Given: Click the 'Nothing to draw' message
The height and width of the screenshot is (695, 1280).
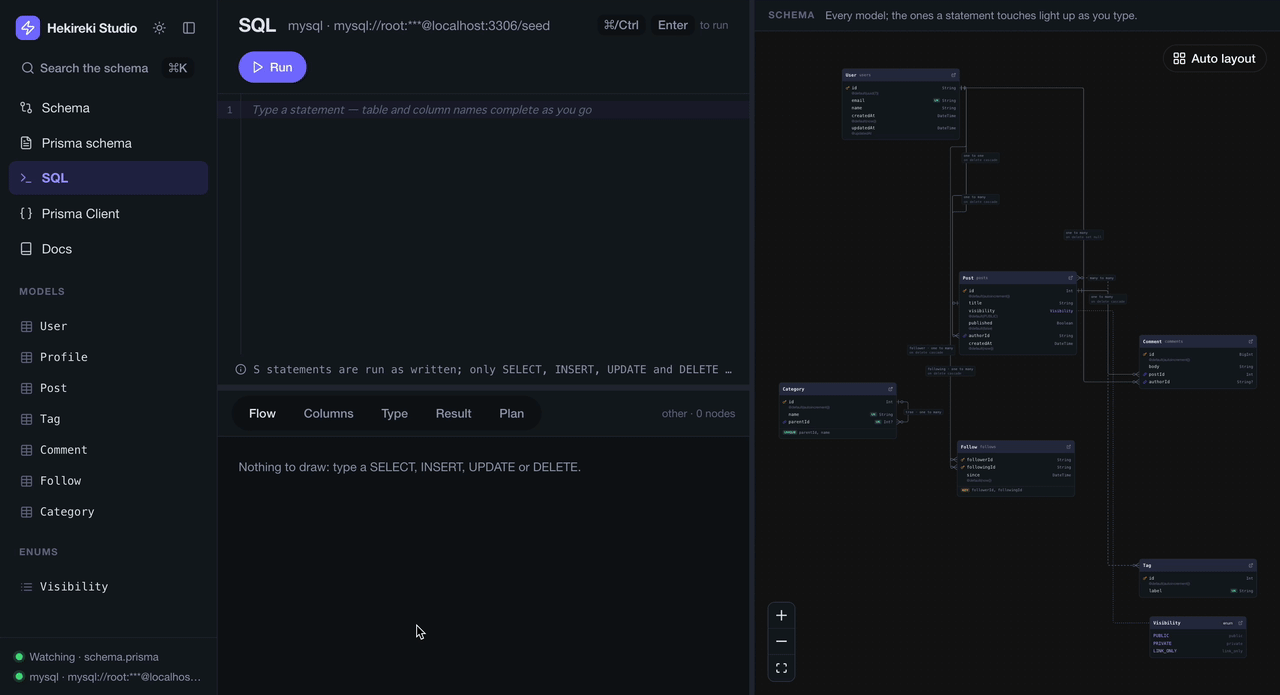Looking at the screenshot, I should pyautogui.click(x=409, y=467).
